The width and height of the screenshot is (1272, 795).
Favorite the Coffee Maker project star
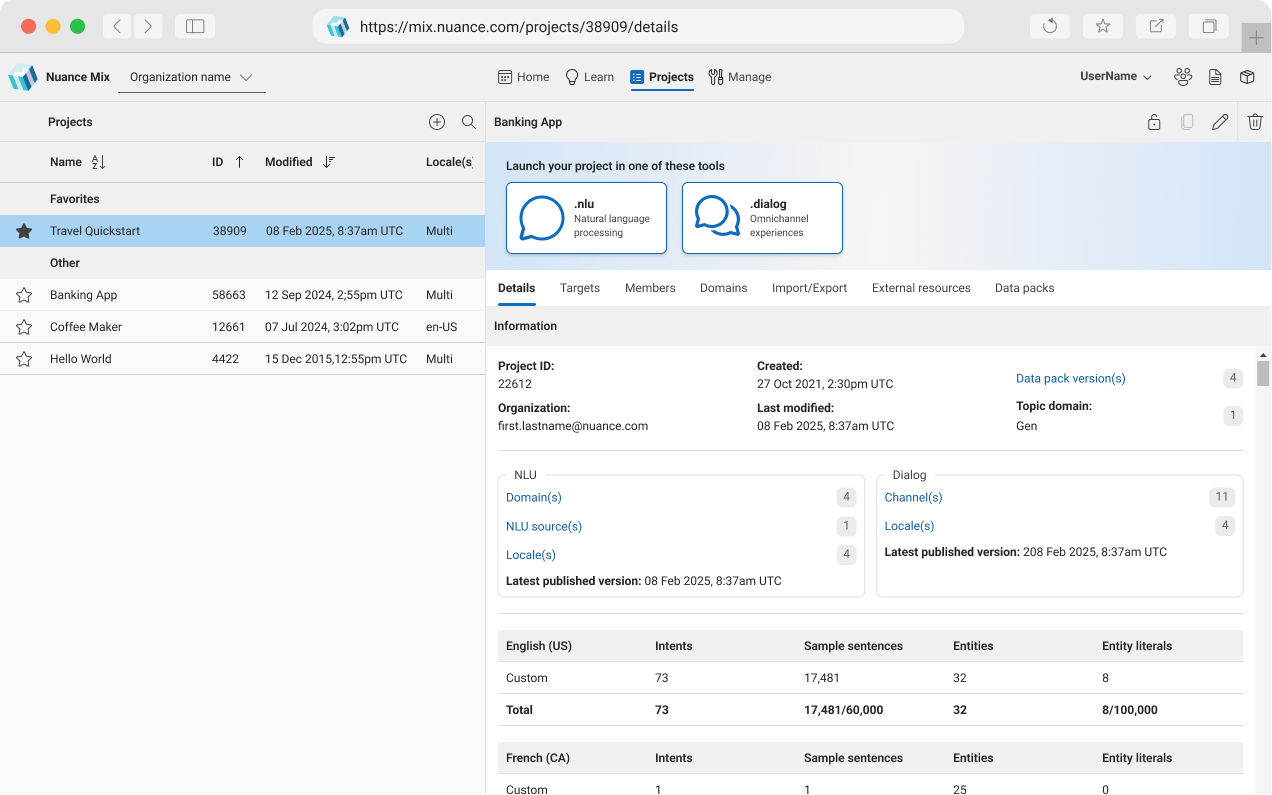(x=24, y=327)
